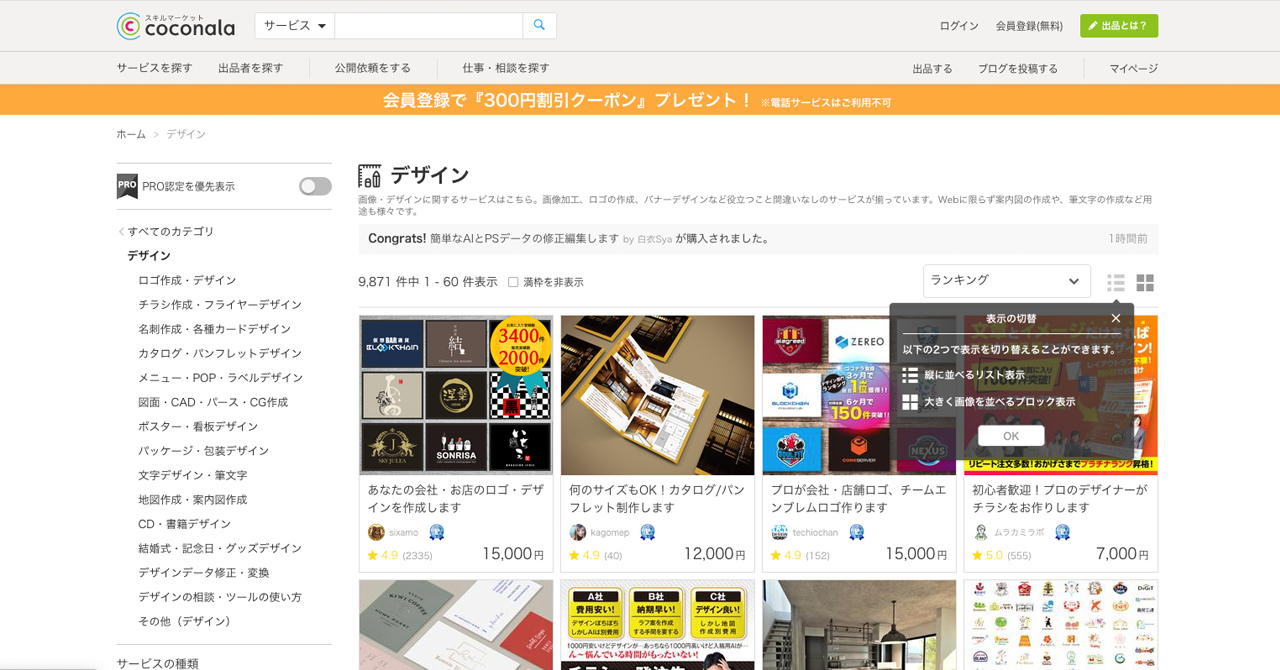Click the badge icon next to sixamo
1280x670 pixels.
pyautogui.click(x=437, y=532)
